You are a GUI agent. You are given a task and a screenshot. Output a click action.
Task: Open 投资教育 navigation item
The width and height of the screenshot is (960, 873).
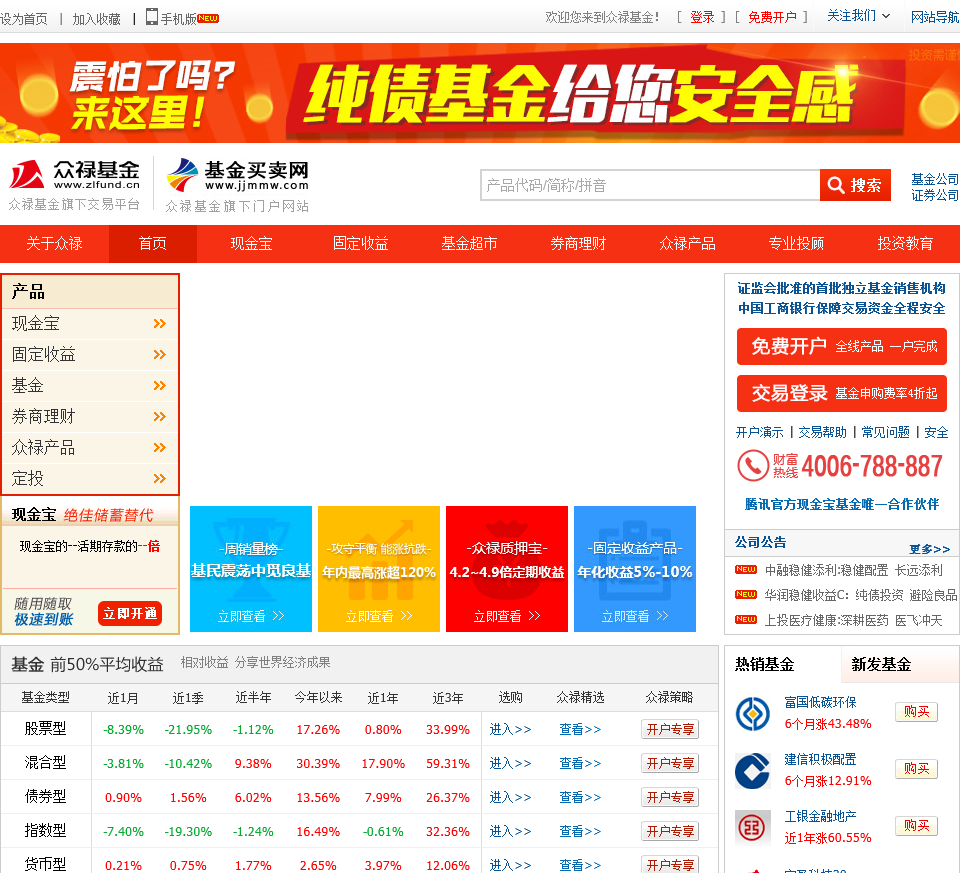[906, 244]
